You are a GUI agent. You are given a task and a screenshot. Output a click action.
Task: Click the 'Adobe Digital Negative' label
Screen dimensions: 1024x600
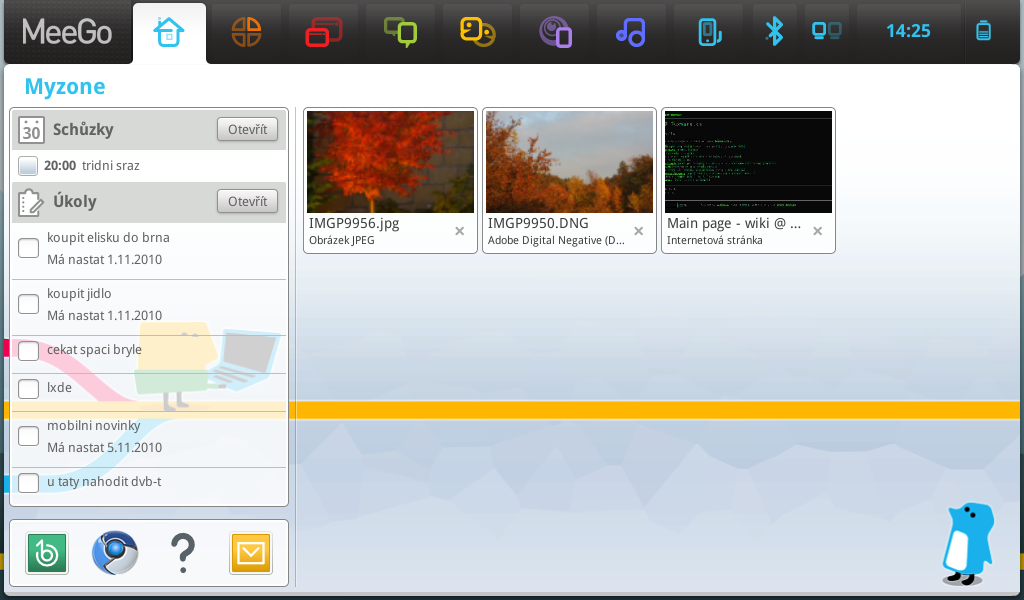556,240
